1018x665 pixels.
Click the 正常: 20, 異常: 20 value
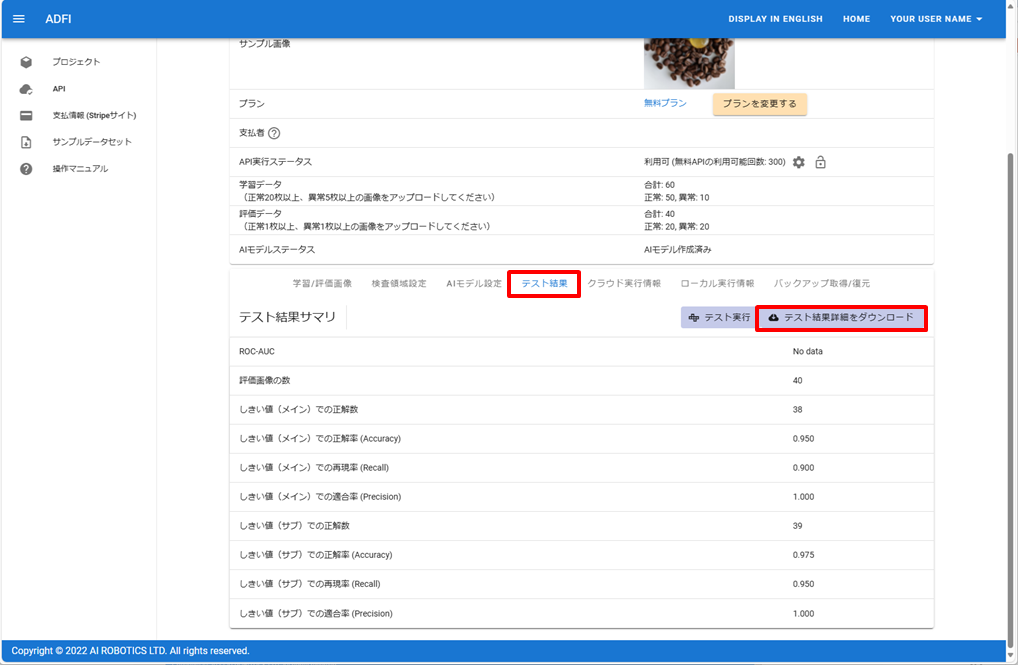point(677,227)
